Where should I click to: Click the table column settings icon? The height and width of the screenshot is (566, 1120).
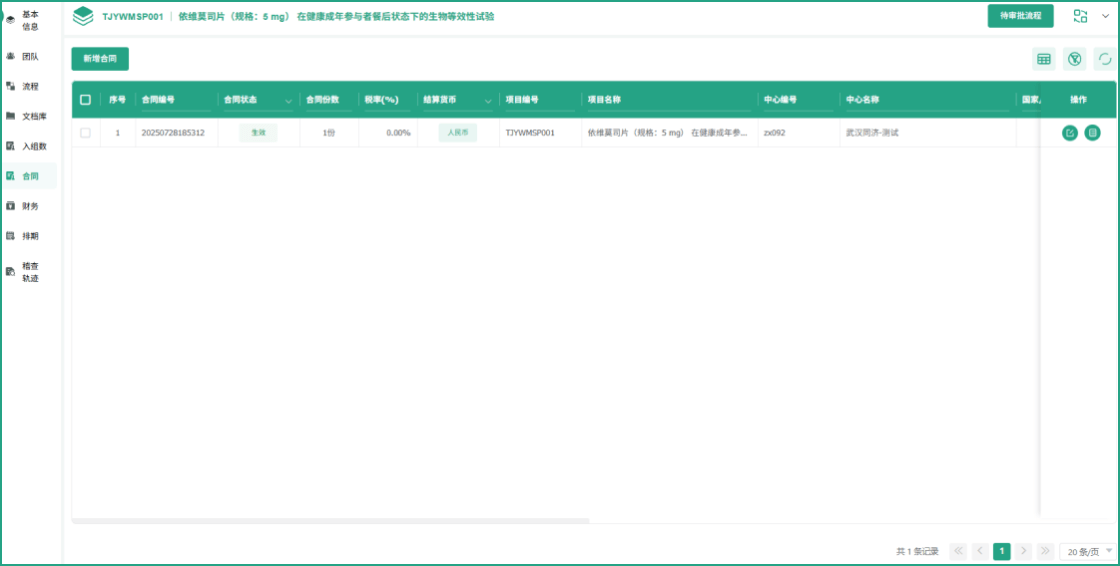tap(1044, 59)
